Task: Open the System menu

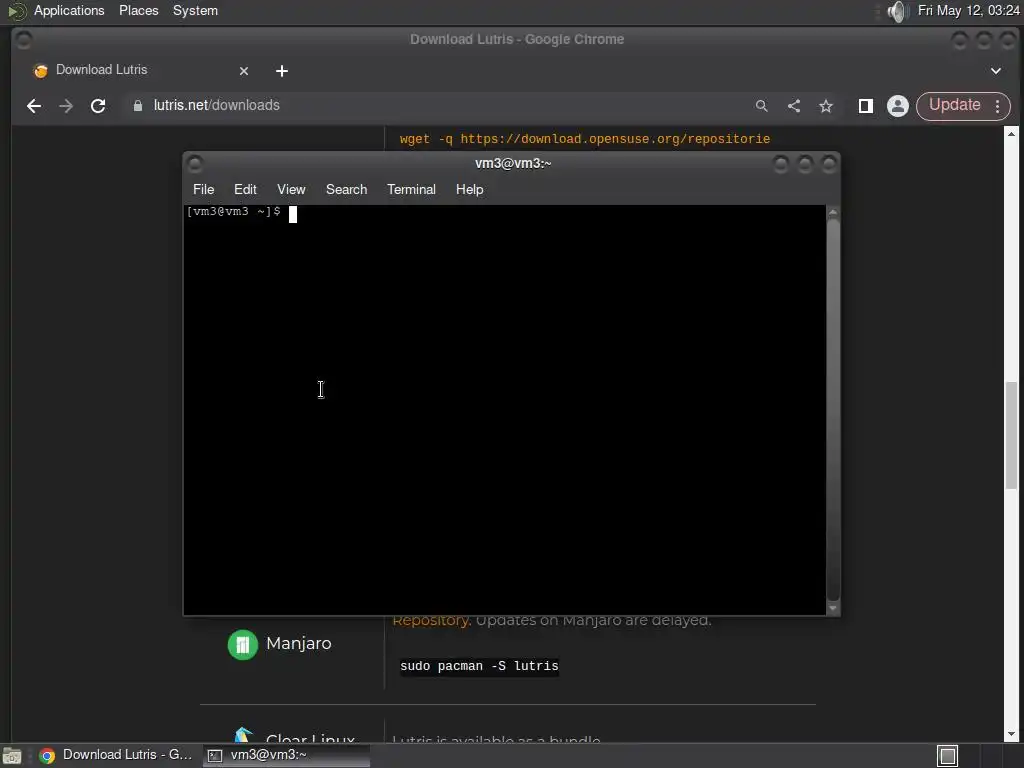Action: (195, 11)
